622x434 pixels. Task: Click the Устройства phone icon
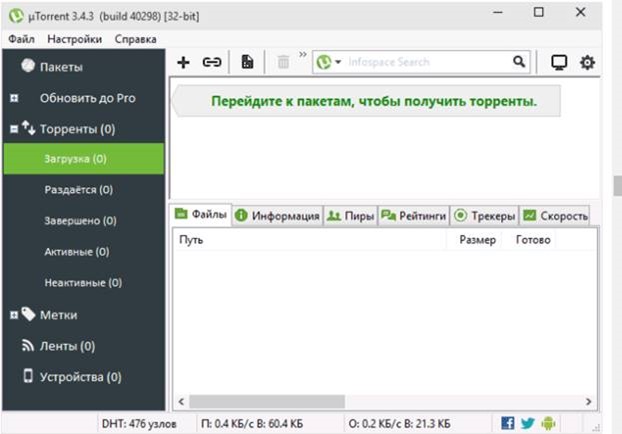(28, 375)
